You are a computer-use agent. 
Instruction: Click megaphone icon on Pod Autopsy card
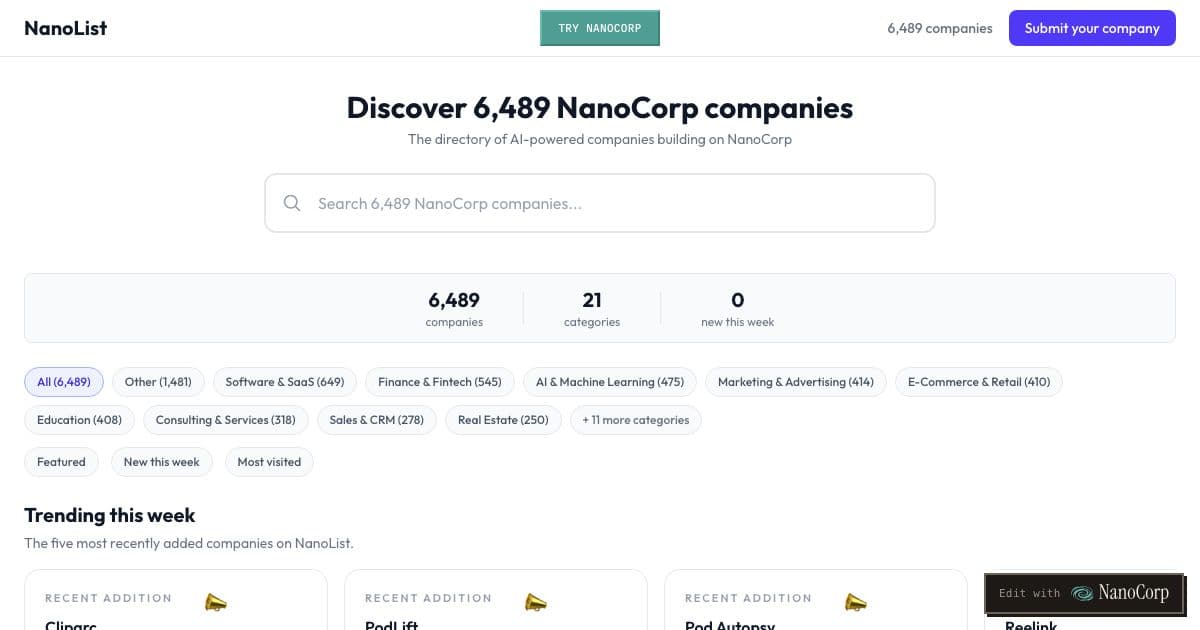coord(856,602)
